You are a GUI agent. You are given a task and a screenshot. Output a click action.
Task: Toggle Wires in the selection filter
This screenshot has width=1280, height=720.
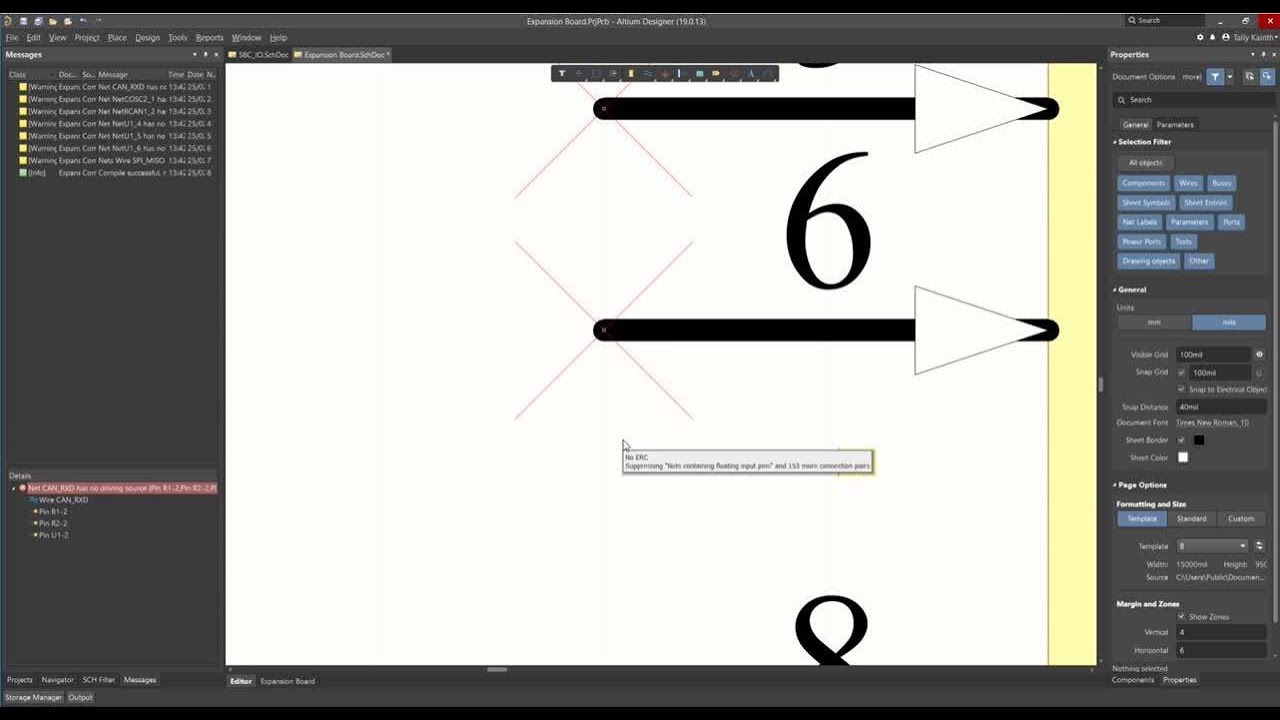tap(1188, 183)
